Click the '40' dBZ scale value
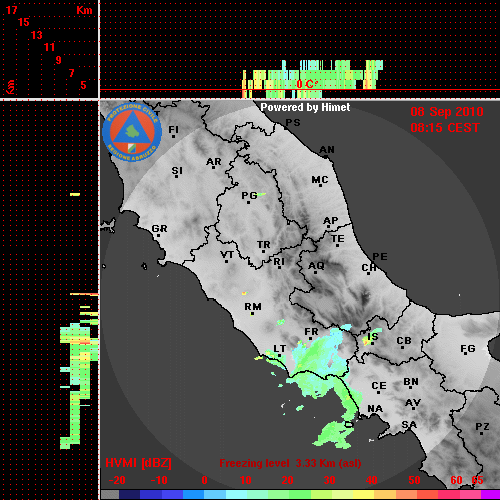The image size is (500, 500). coord(372,480)
